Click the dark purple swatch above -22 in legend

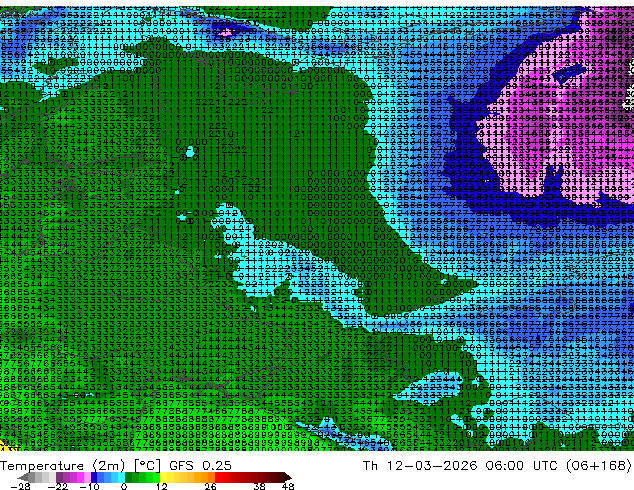coord(59,477)
